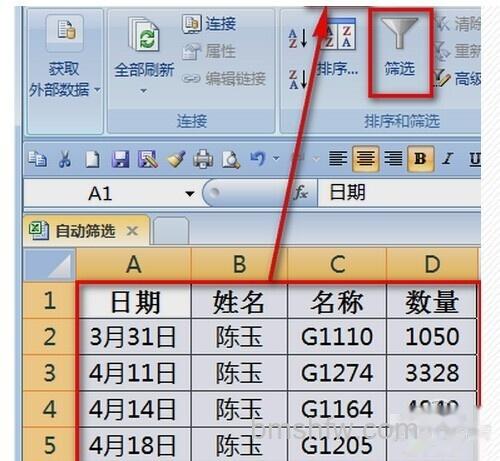500x461 pixels.
Task: Select cell containing G1274
Action: click(337, 373)
